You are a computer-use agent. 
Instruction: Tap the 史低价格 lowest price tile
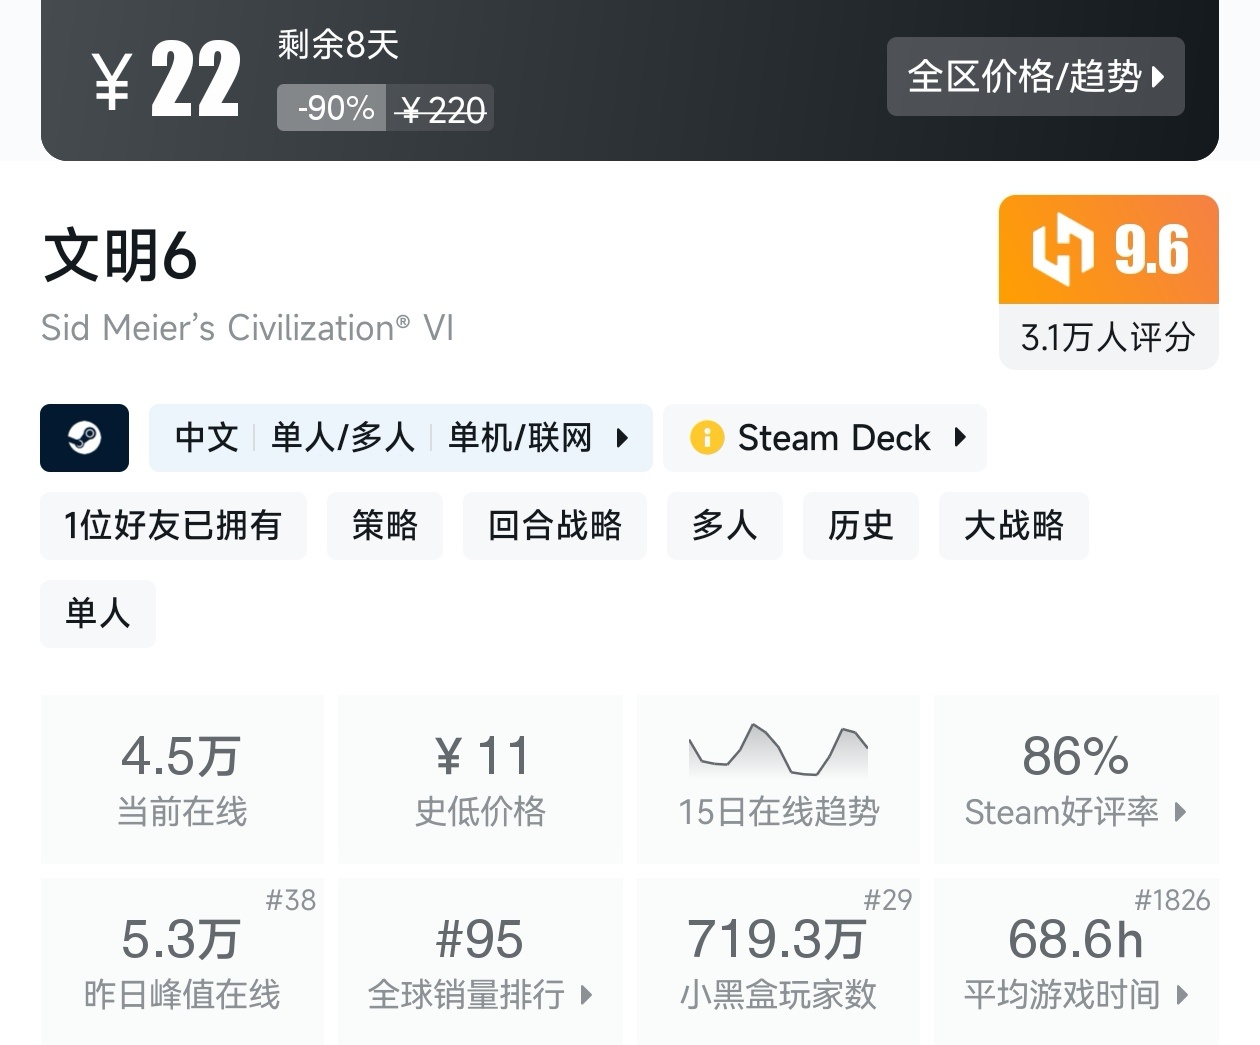pos(480,778)
